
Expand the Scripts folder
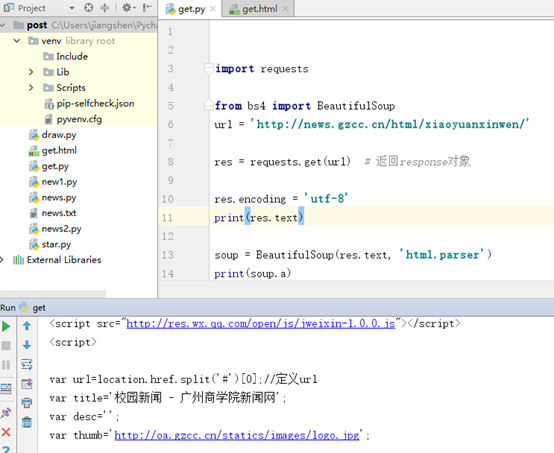coord(31,88)
